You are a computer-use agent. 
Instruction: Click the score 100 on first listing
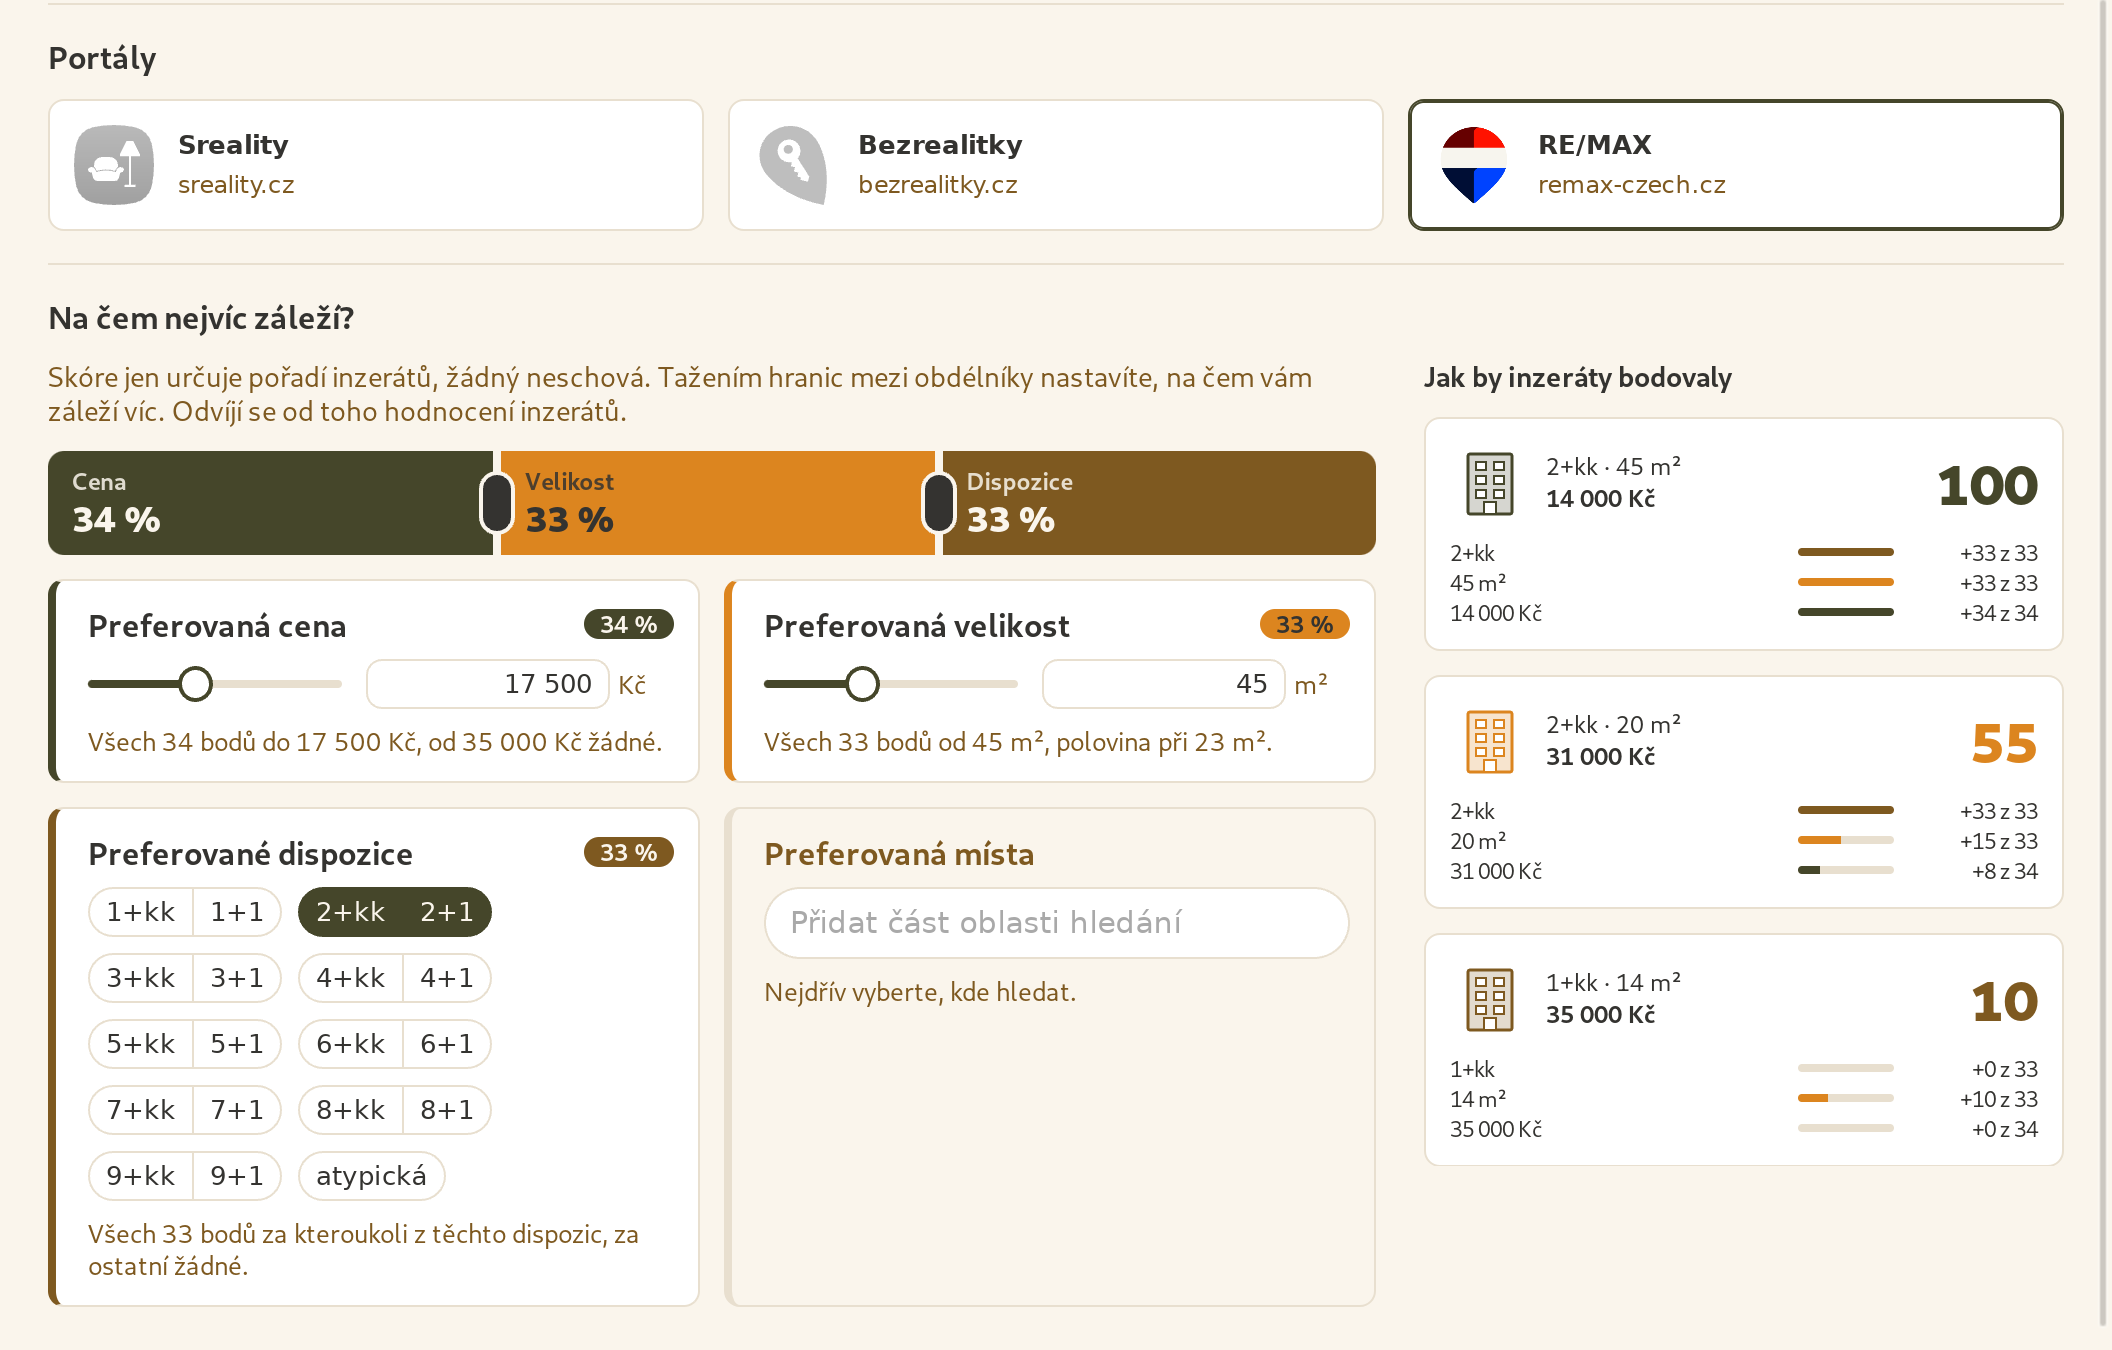click(x=1987, y=486)
